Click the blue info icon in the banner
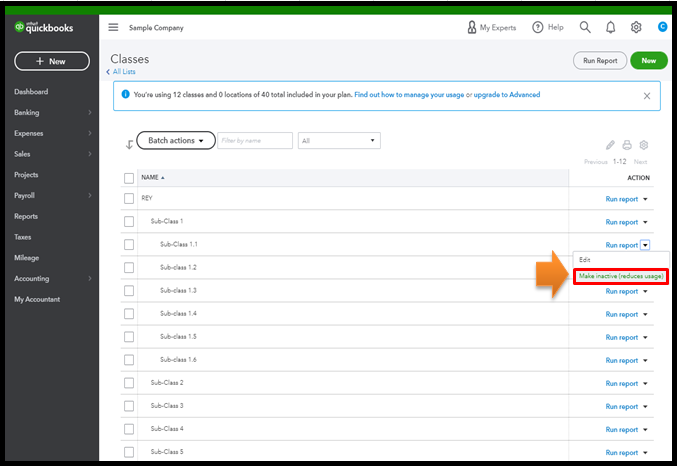Image resolution: width=677 pixels, height=466 pixels. 125,94
